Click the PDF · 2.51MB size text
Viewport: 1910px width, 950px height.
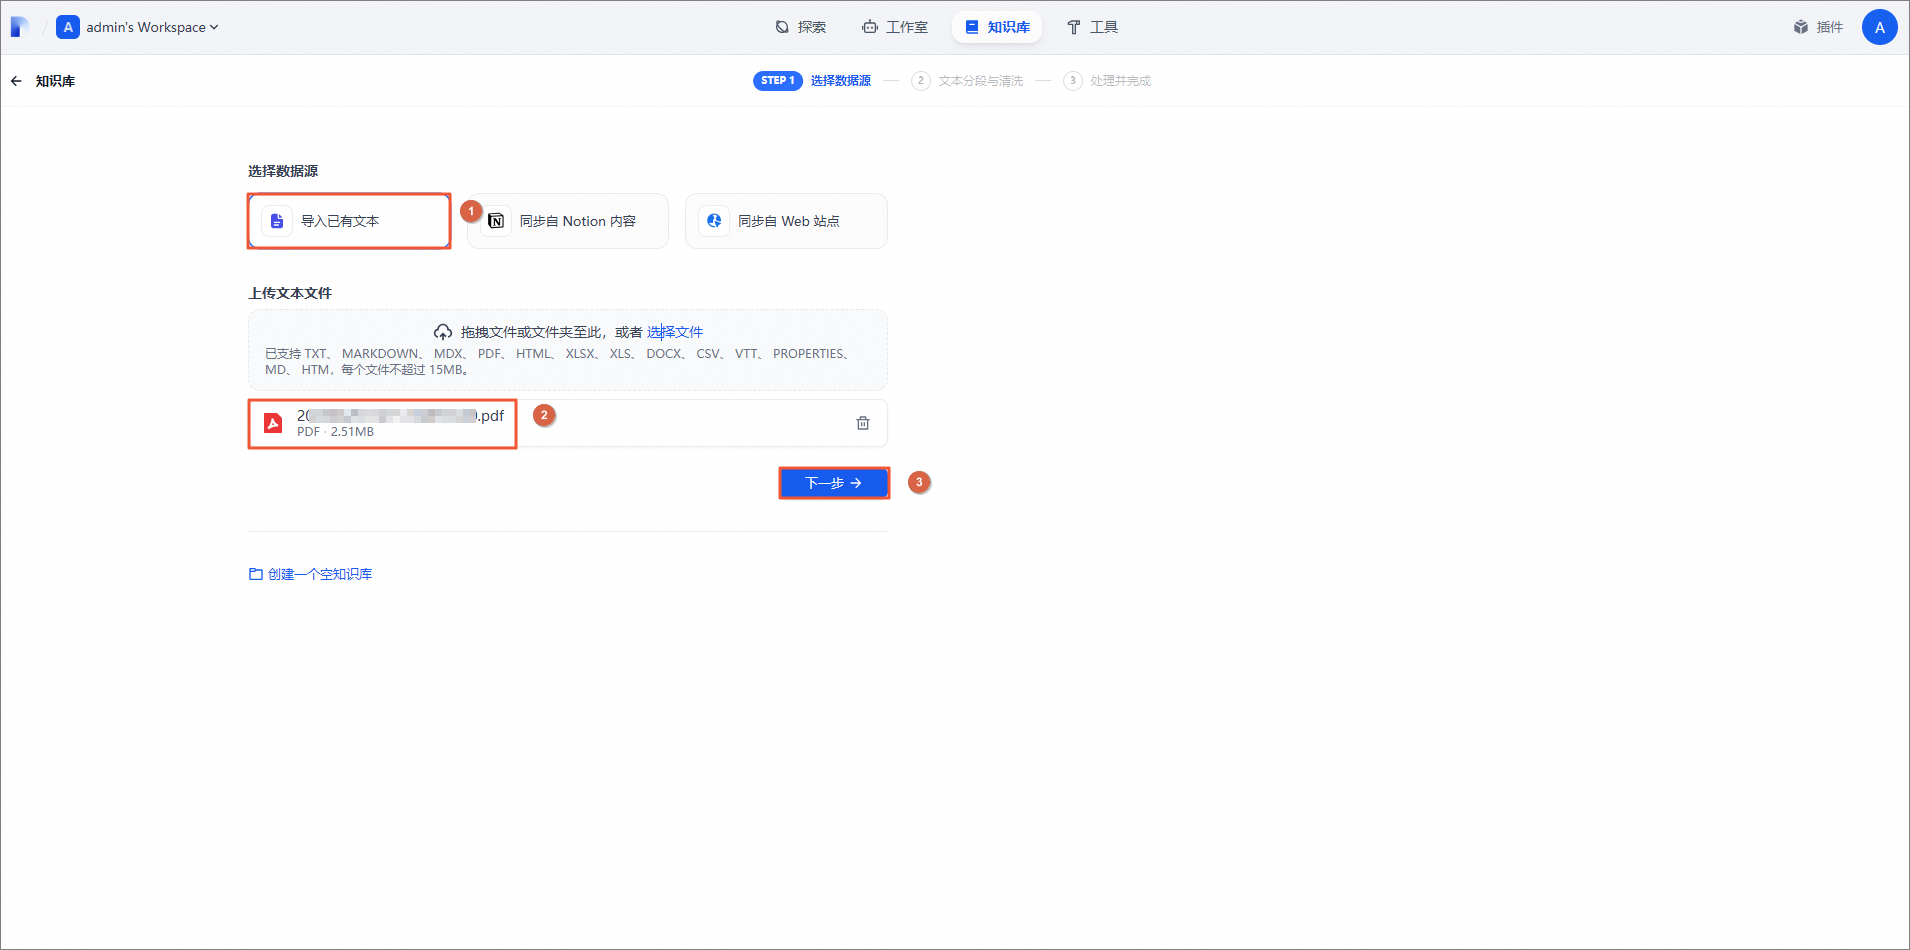click(x=335, y=432)
